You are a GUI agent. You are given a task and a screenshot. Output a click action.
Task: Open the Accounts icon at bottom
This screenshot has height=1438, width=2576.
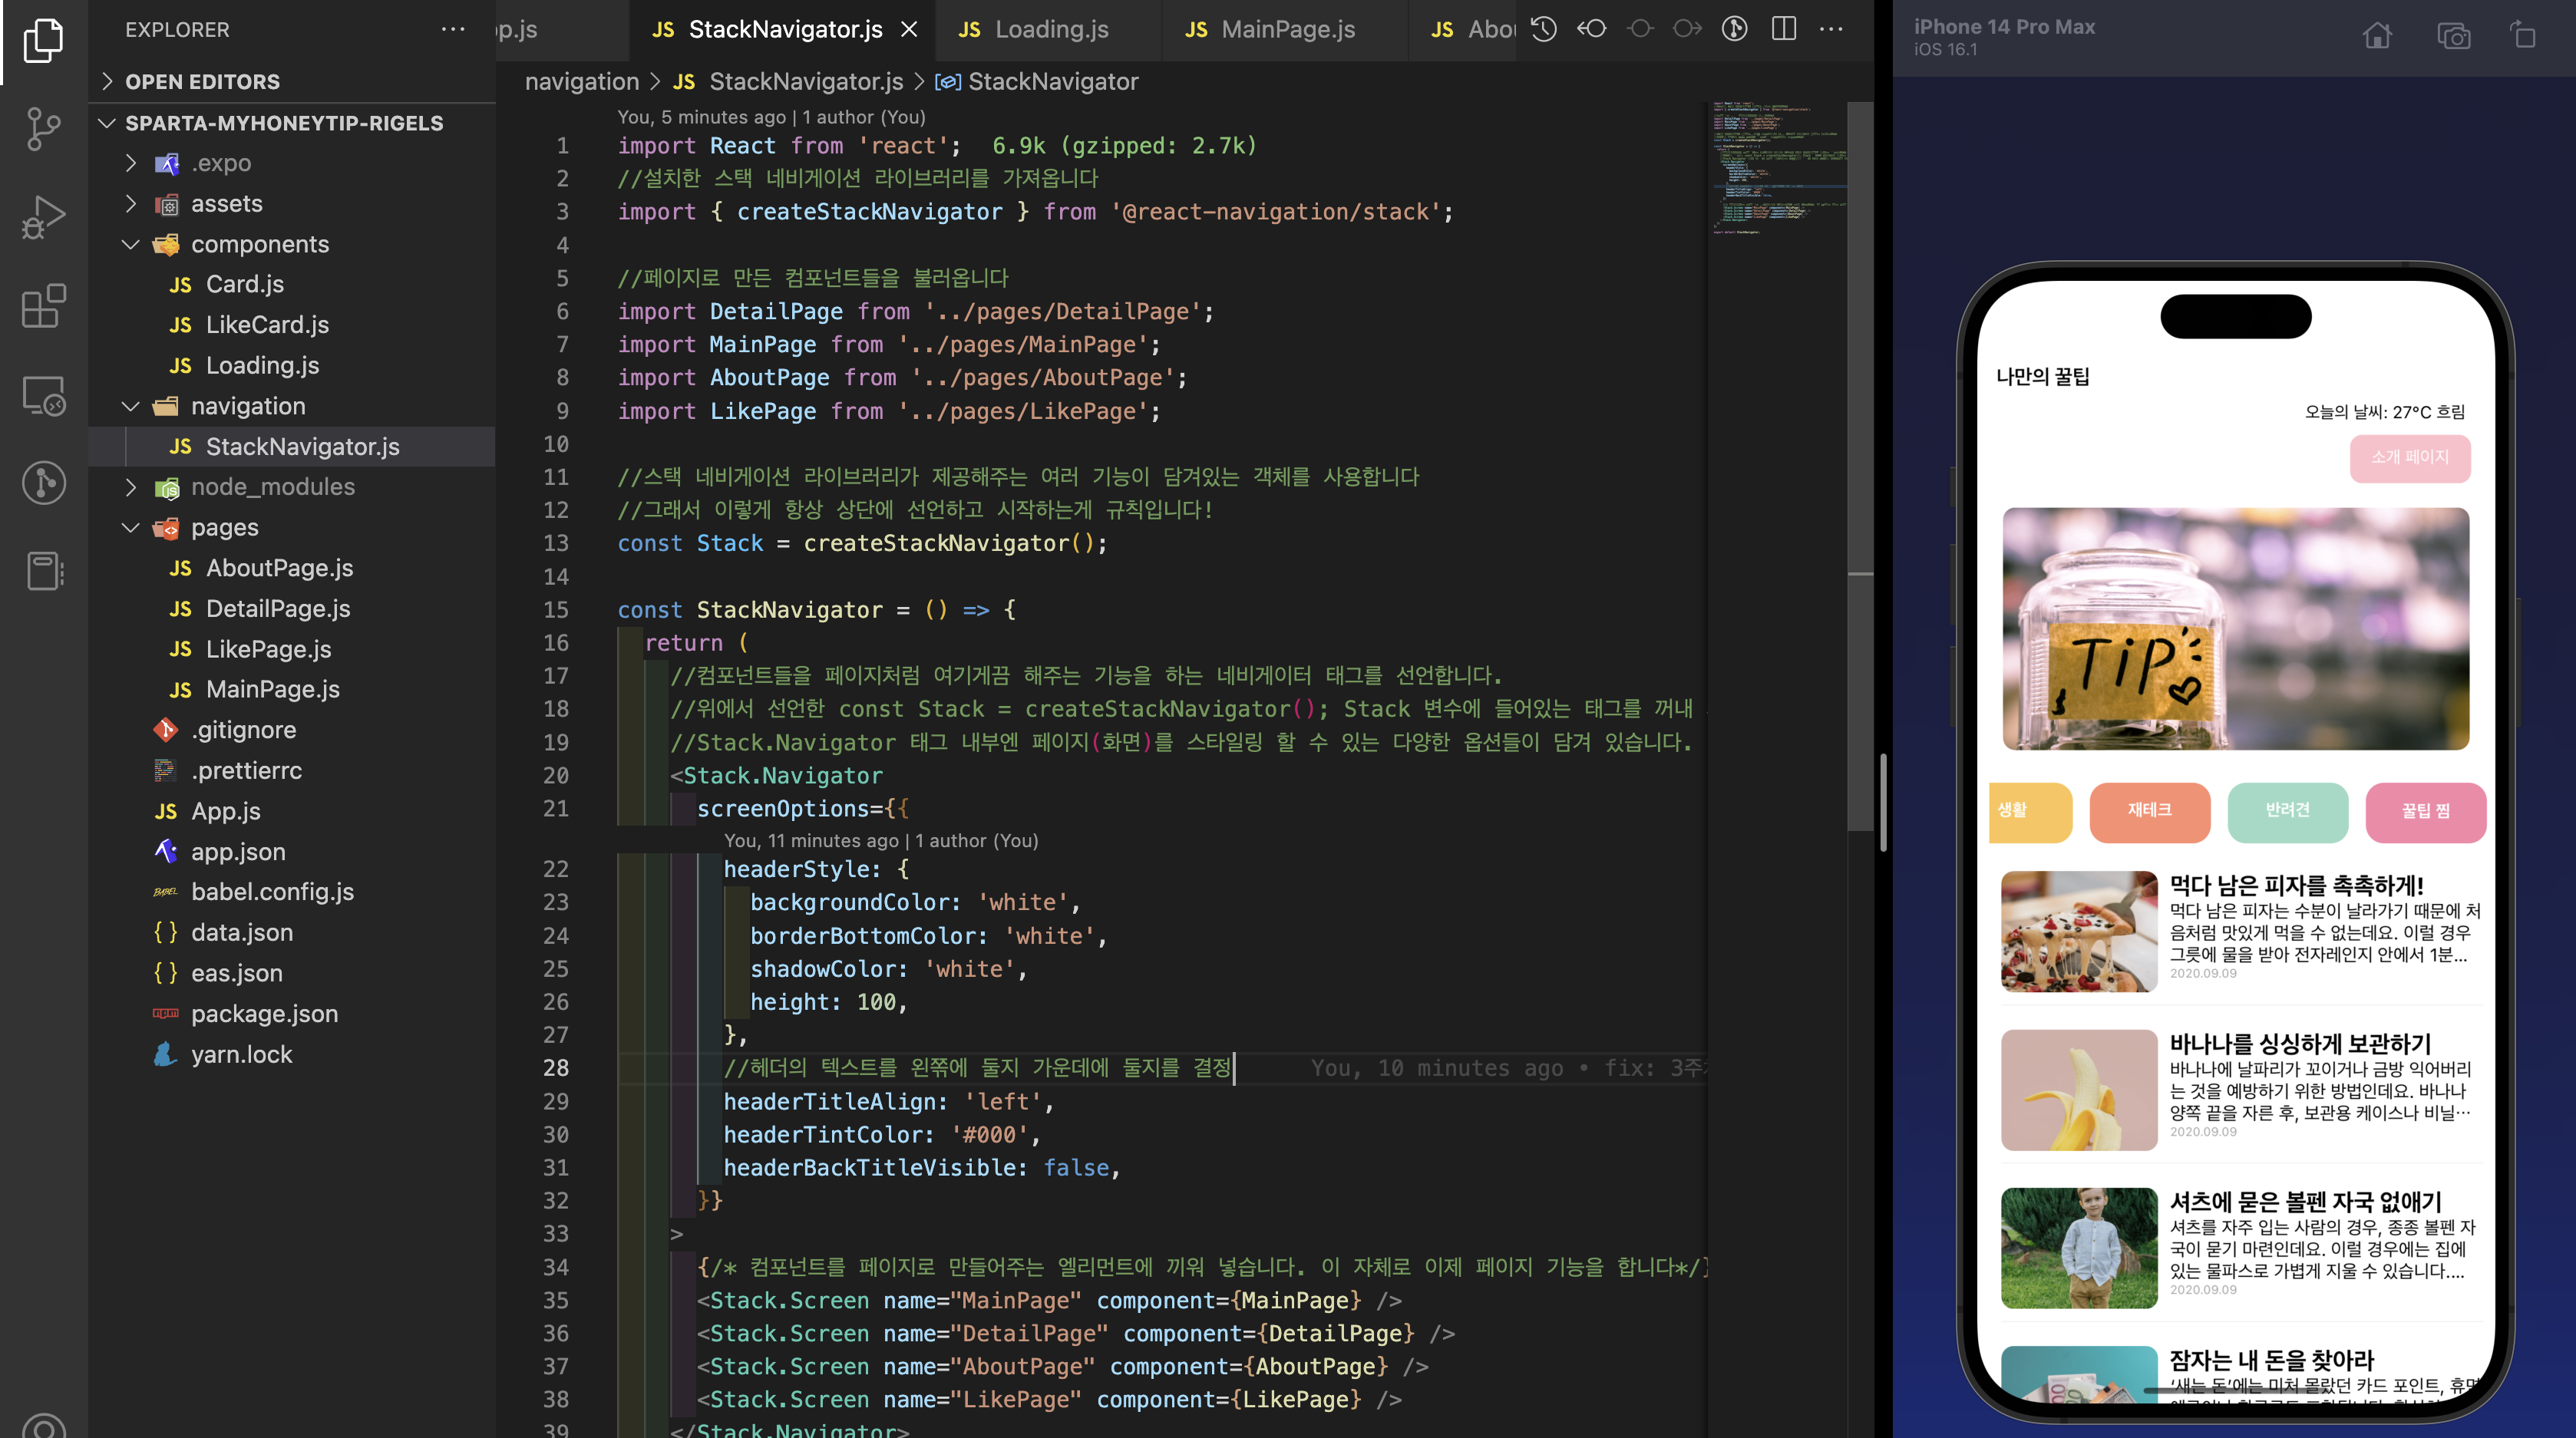pos(43,1427)
